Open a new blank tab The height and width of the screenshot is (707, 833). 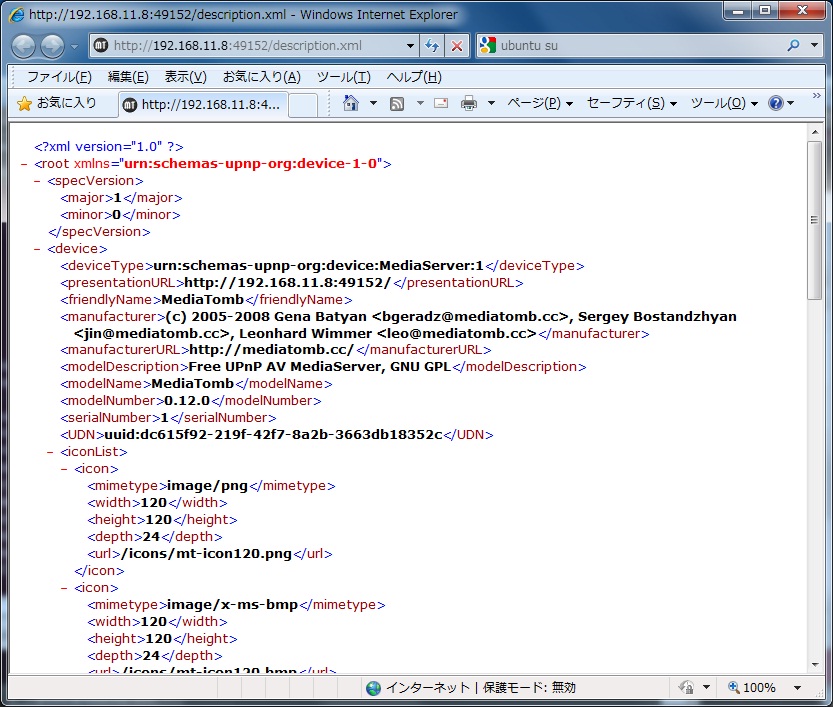[303, 105]
